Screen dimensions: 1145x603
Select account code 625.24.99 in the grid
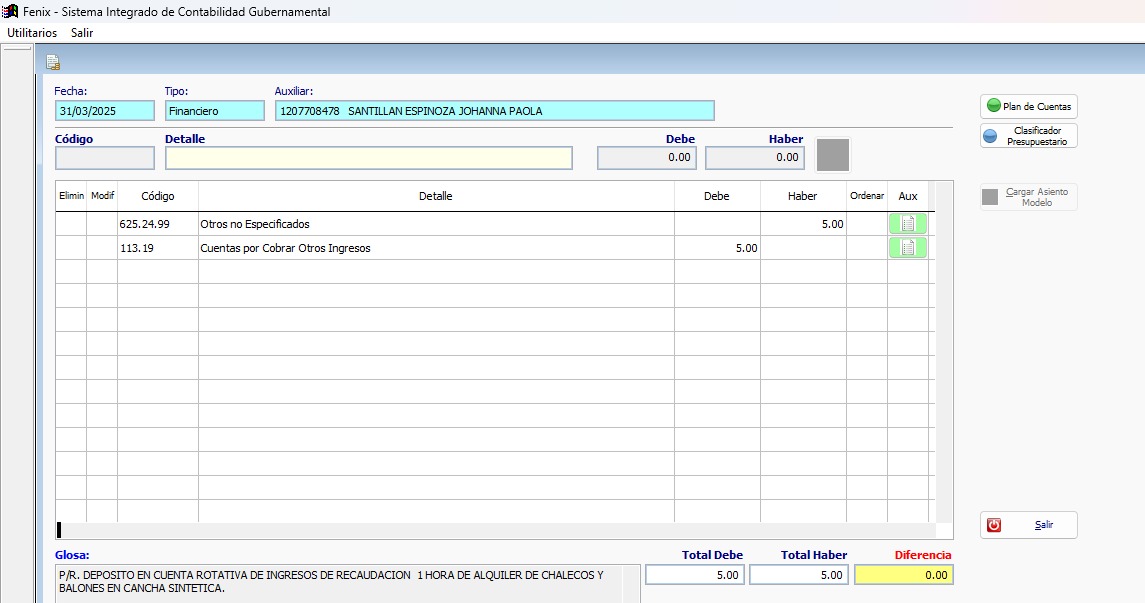pyautogui.click(x=145, y=225)
